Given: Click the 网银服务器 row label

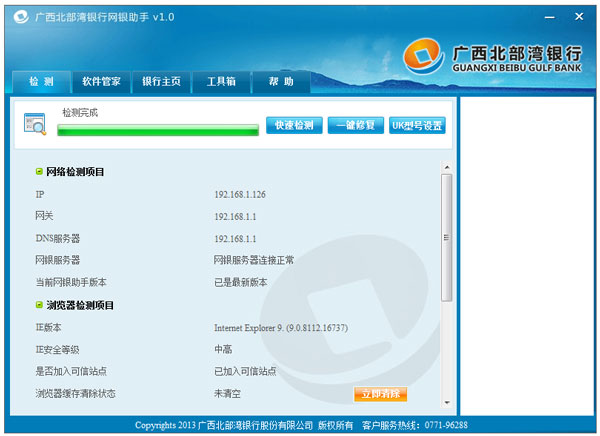Looking at the screenshot, I should [x=58, y=260].
